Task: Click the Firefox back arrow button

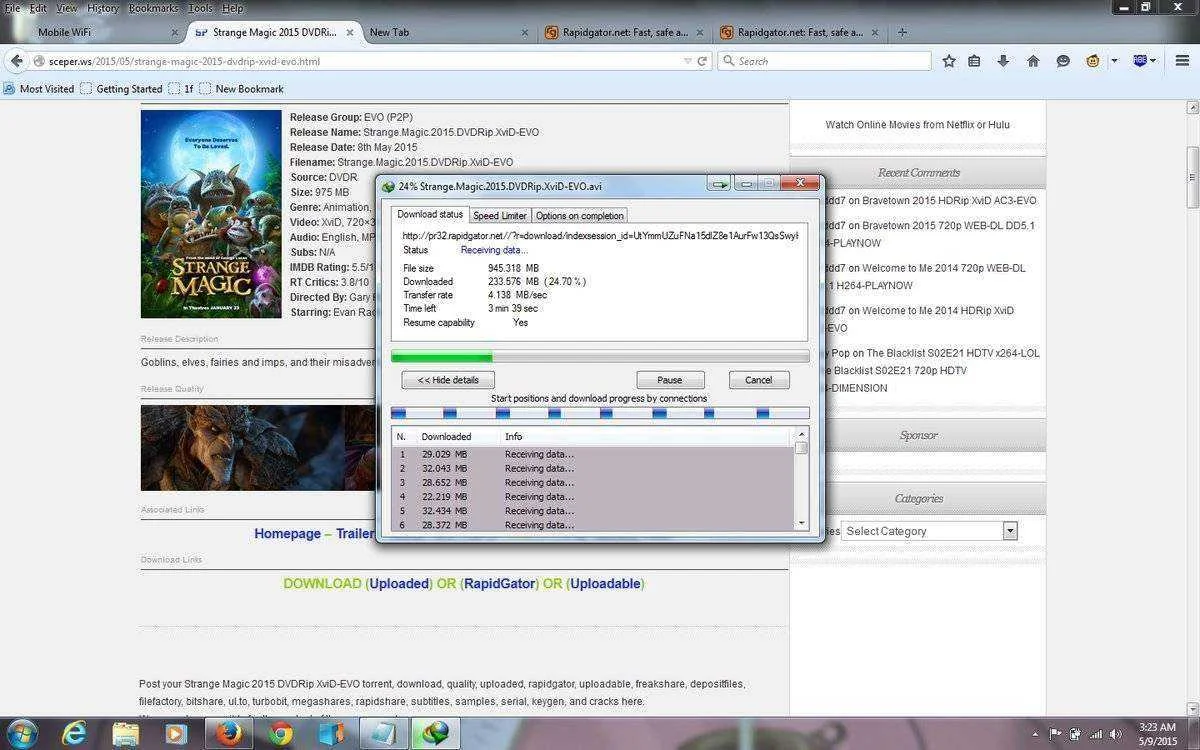Action: point(16,61)
